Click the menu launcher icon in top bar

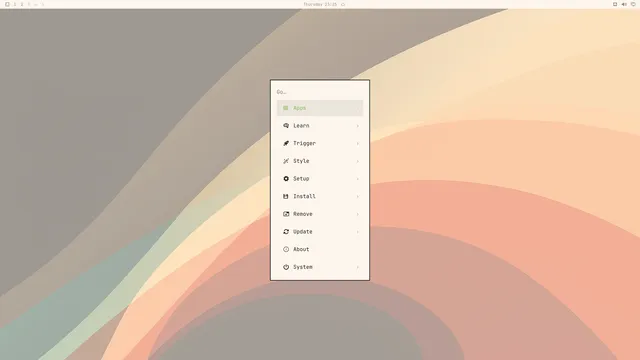(x=7, y=4)
